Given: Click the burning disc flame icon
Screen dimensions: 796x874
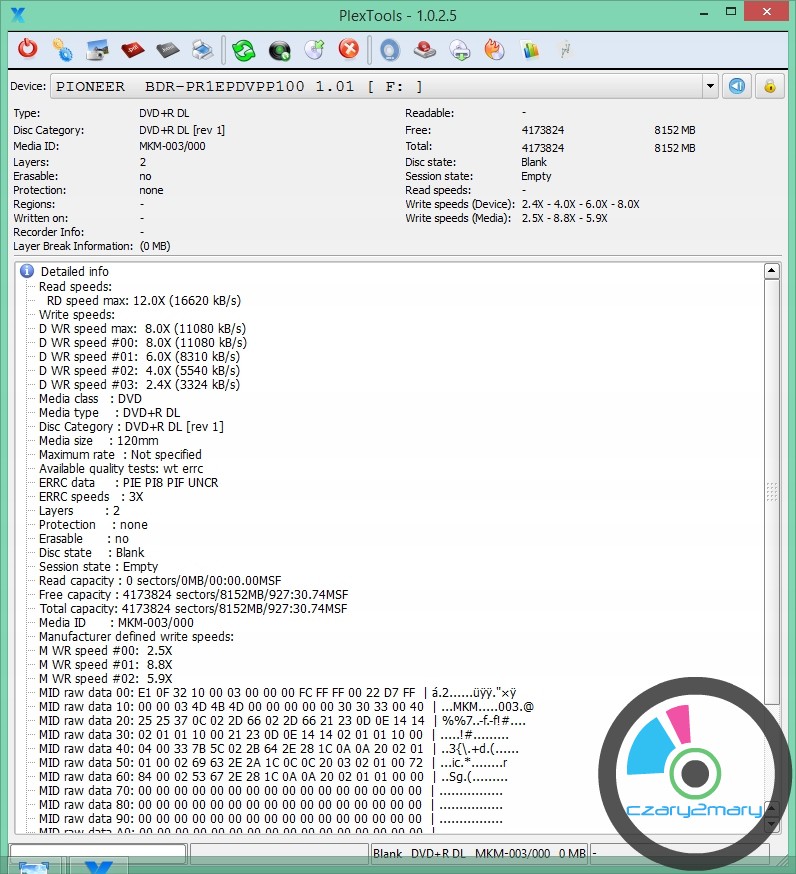Looking at the screenshot, I should [x=494, y=48].
